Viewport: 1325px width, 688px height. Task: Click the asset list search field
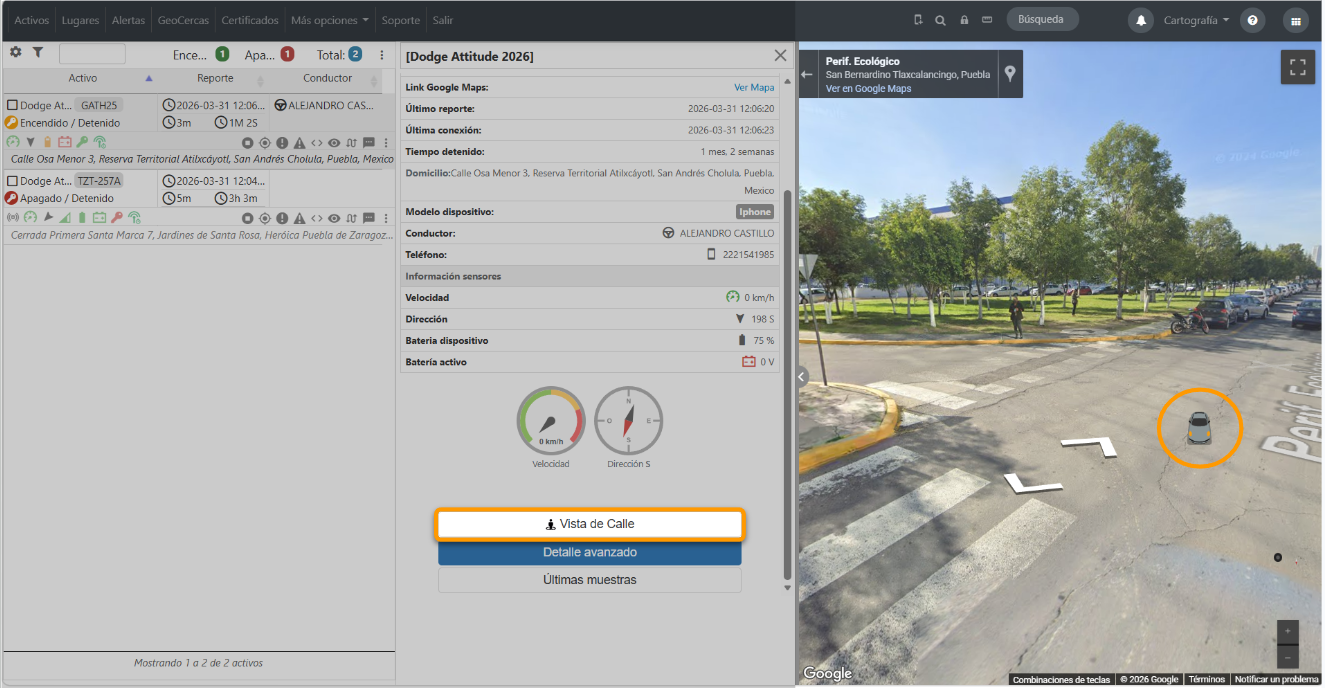(x=92, y=54)
